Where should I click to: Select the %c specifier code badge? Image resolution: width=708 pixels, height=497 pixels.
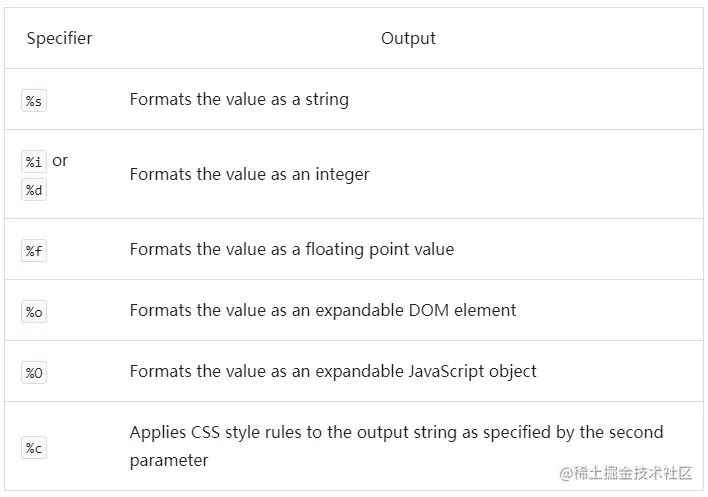click(x=34, y=448)
